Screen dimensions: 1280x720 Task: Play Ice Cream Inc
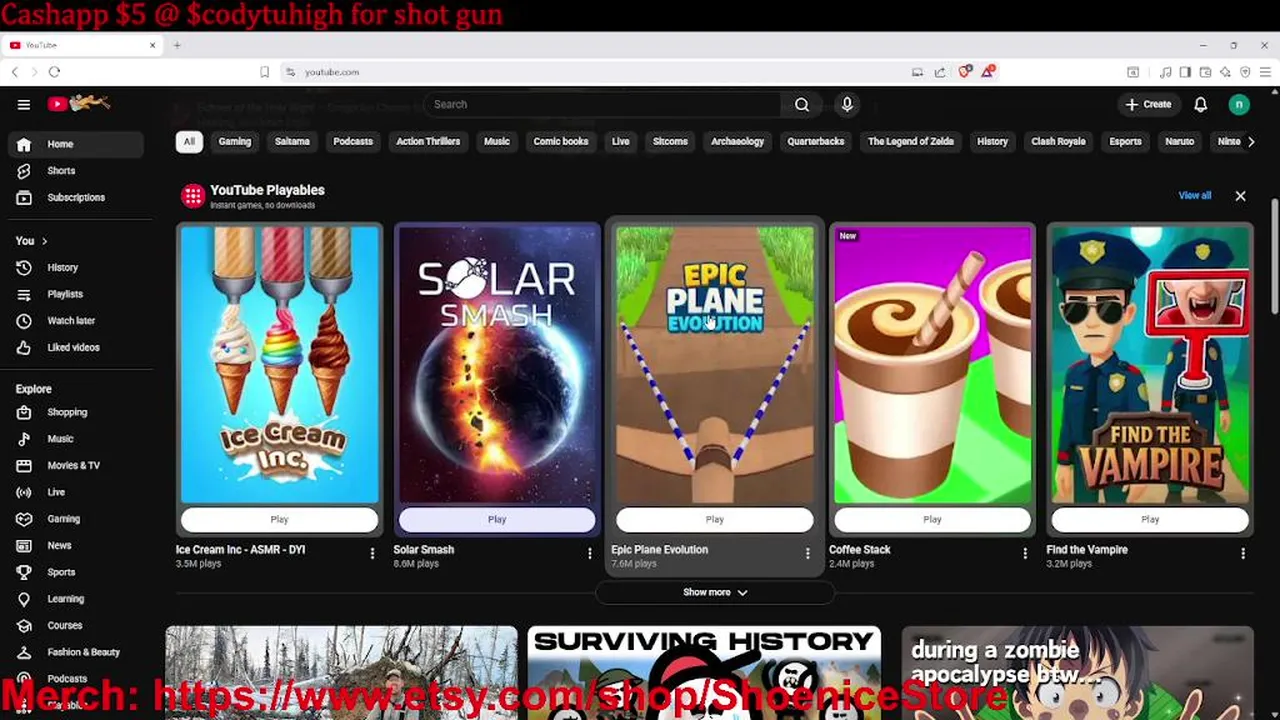pyautogui.click(x=279, y=519)
